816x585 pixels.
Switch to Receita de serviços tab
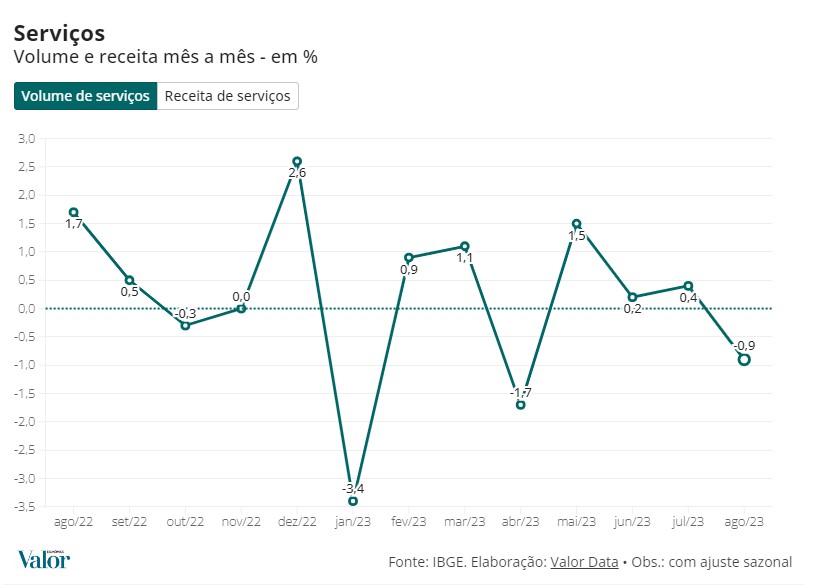[x=228, y=96]
